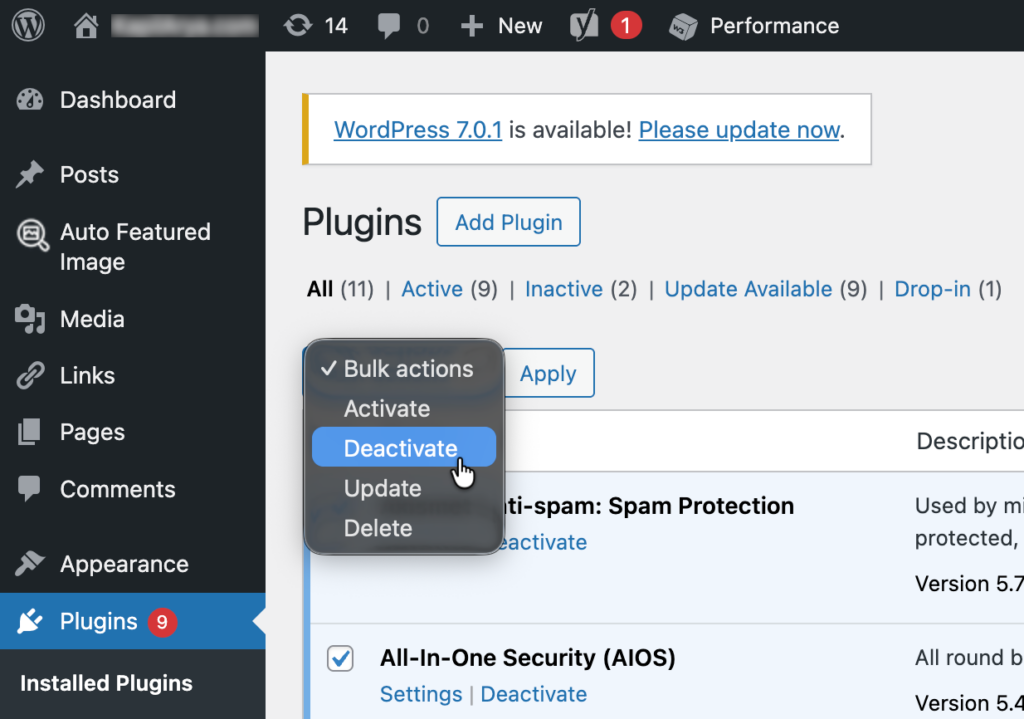Click the Auto Featured Image icon
1024x719 pixels.
point(33,235)
